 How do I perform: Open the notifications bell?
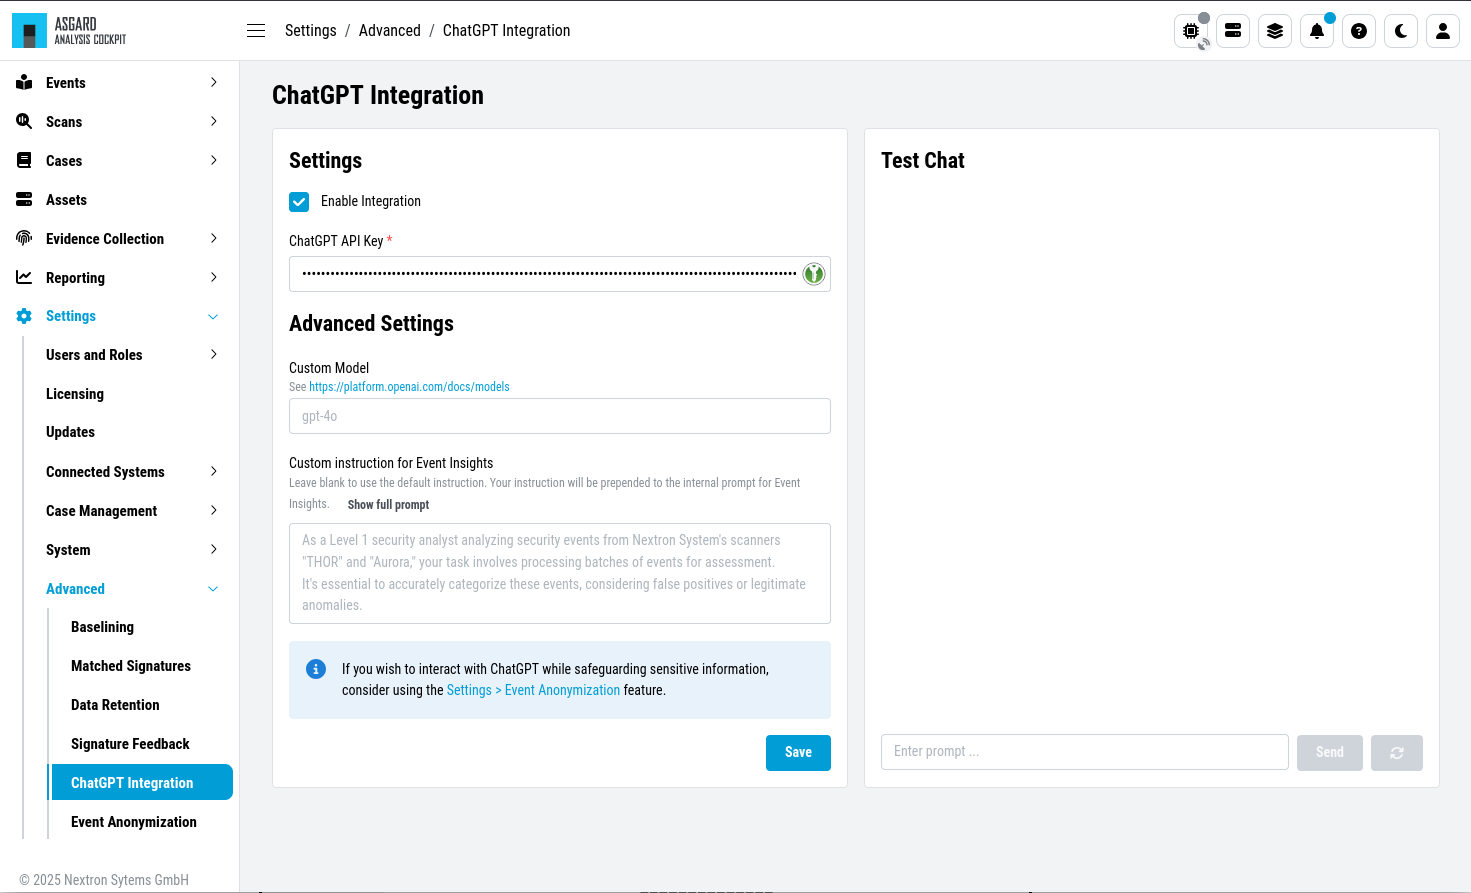1317,31
